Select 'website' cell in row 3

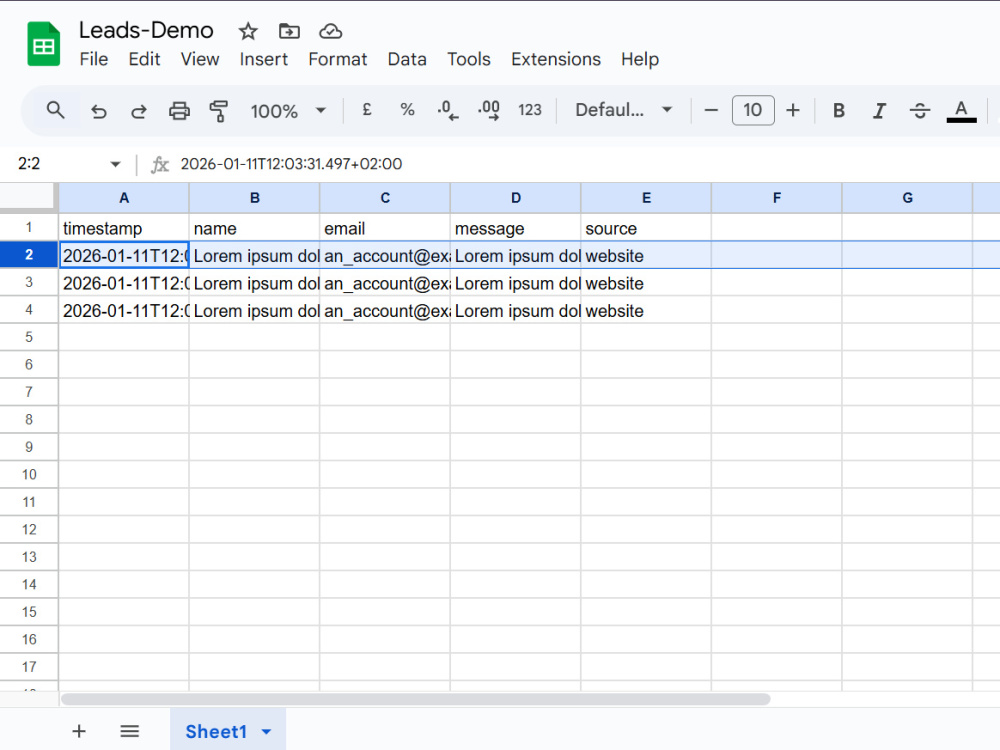tap(646, 283)
